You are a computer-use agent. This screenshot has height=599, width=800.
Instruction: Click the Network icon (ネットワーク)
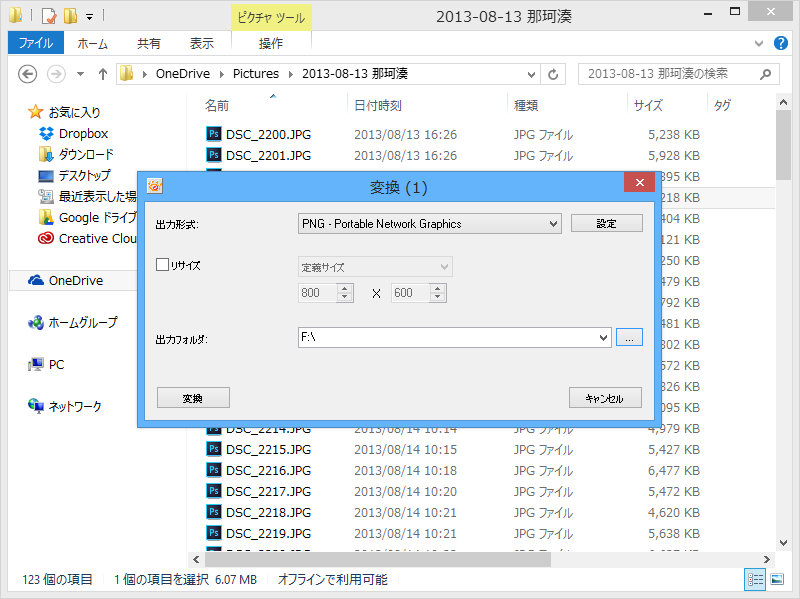(x=36, y=406)
